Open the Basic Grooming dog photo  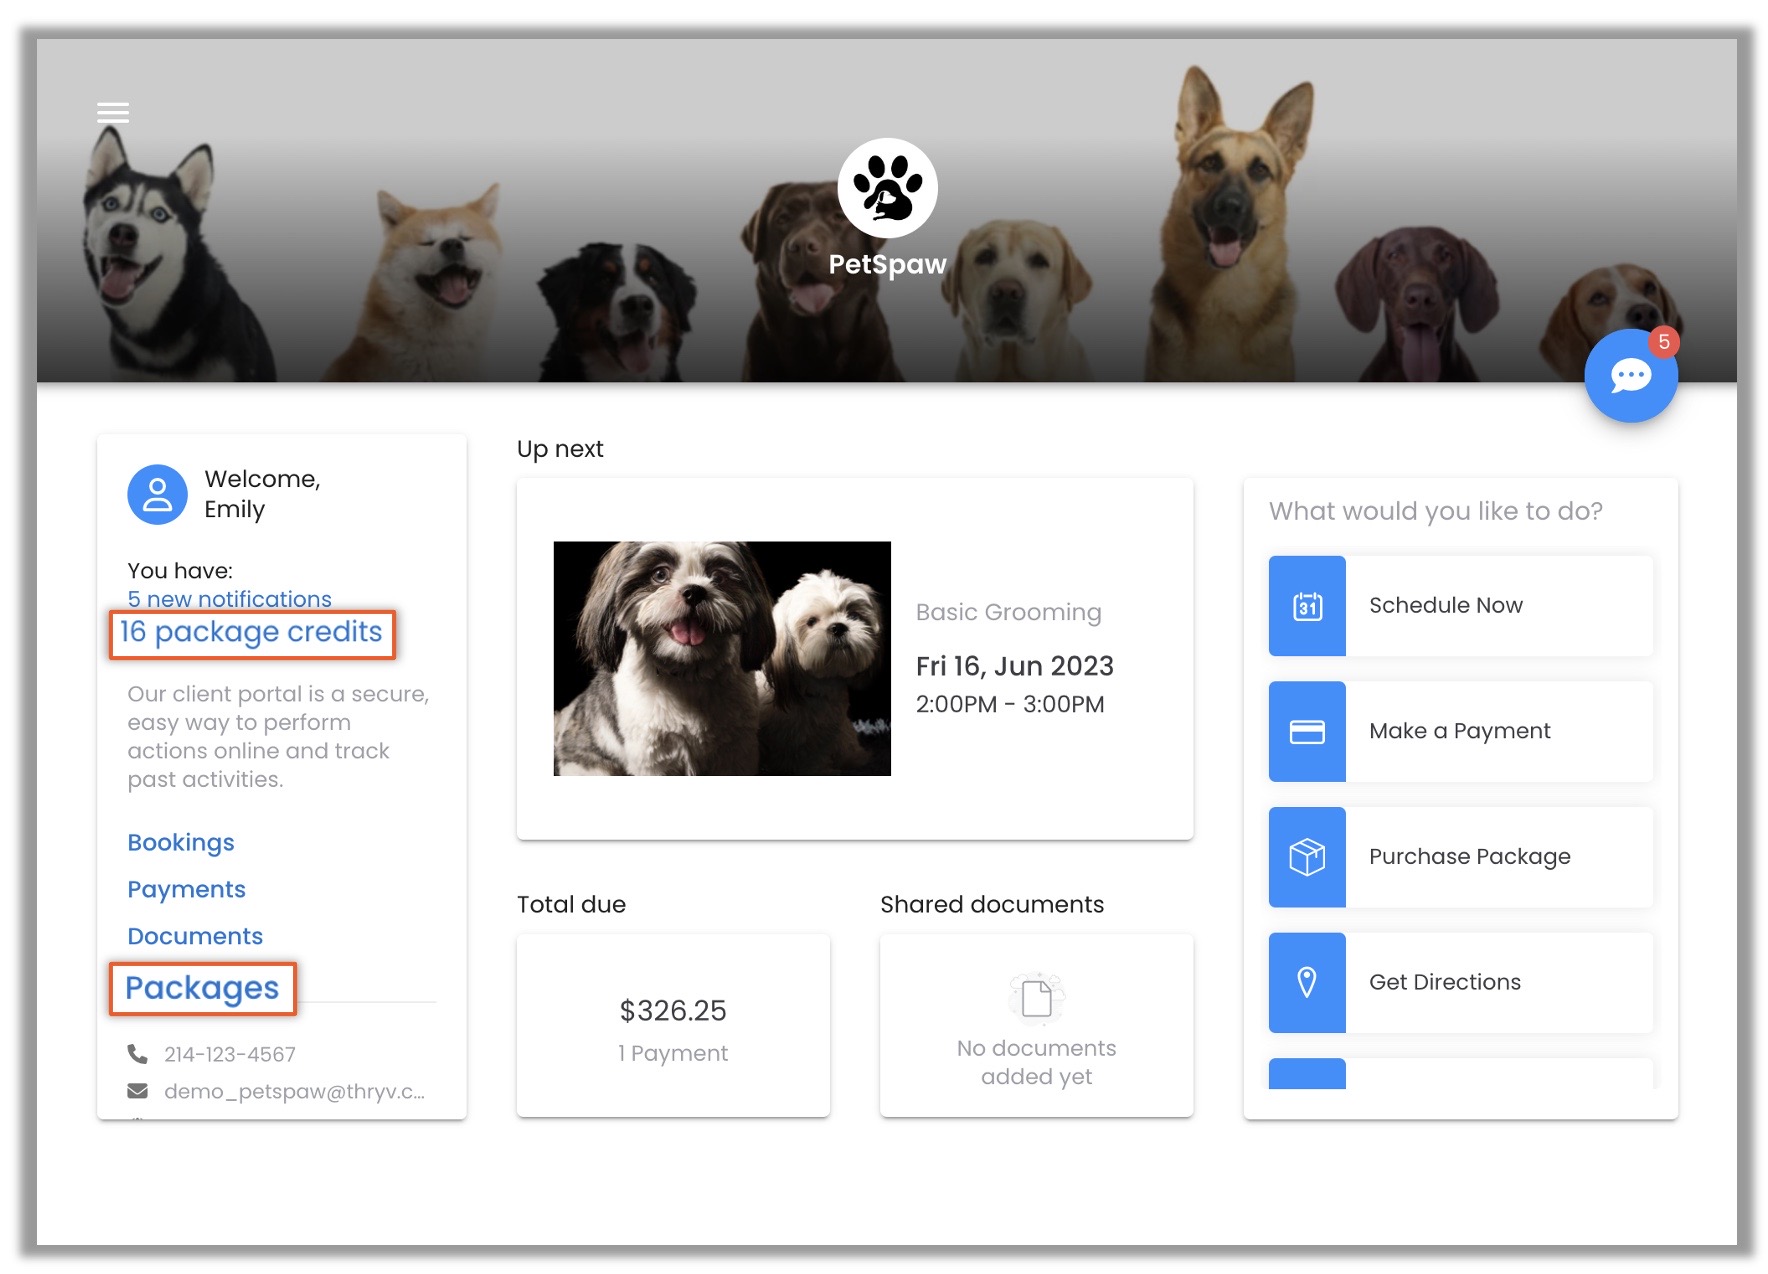[722, 658]
